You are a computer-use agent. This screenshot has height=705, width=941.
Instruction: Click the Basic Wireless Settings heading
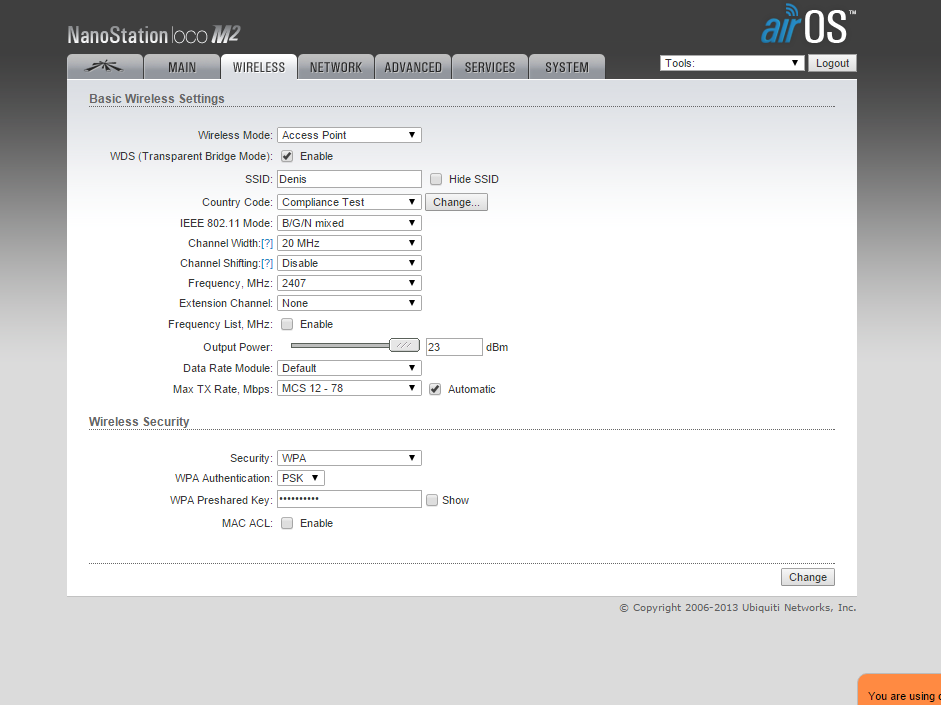point(157,98)
